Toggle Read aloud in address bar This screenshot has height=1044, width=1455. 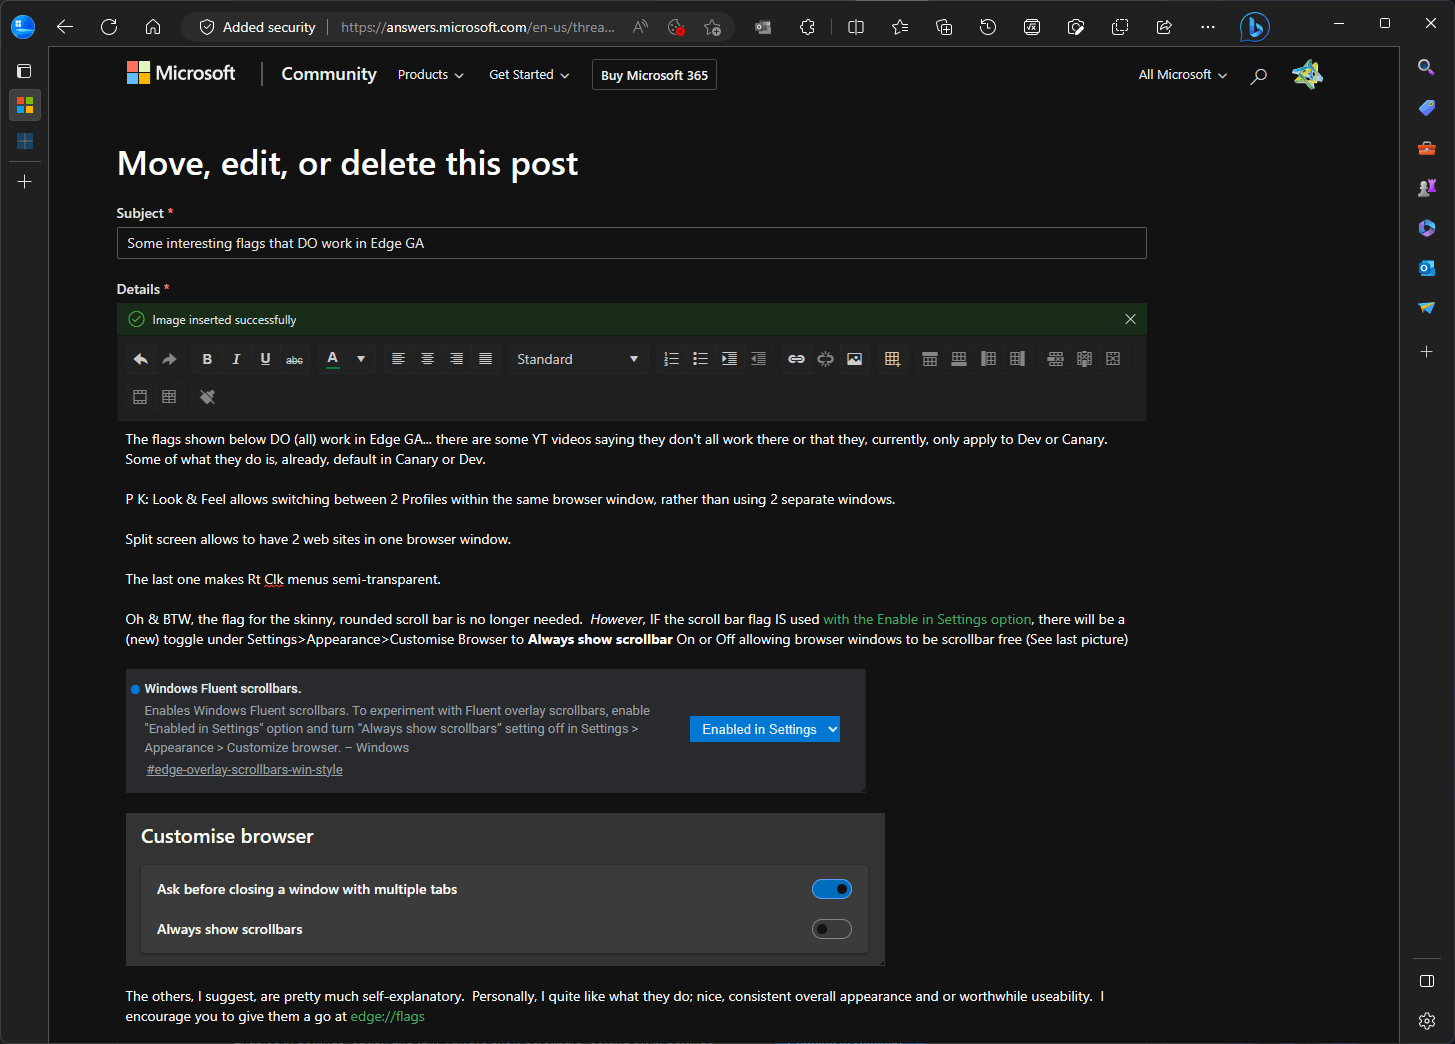coord(640,27)
